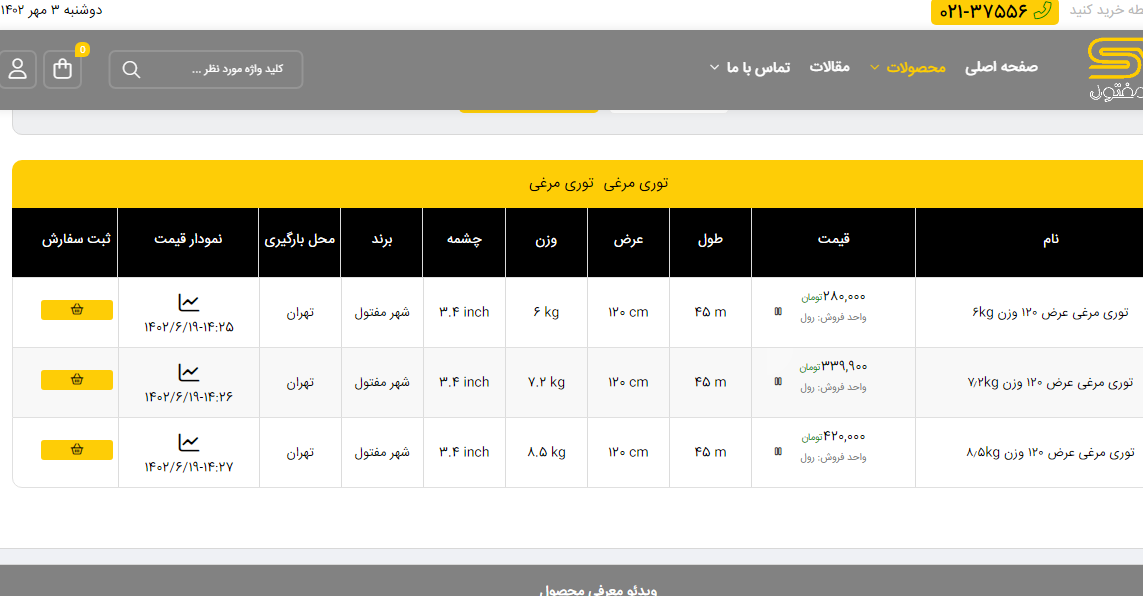The width and height of the screenshot is (1143, 596).
Task: Open the مقالات menu item
Action: 829,67
